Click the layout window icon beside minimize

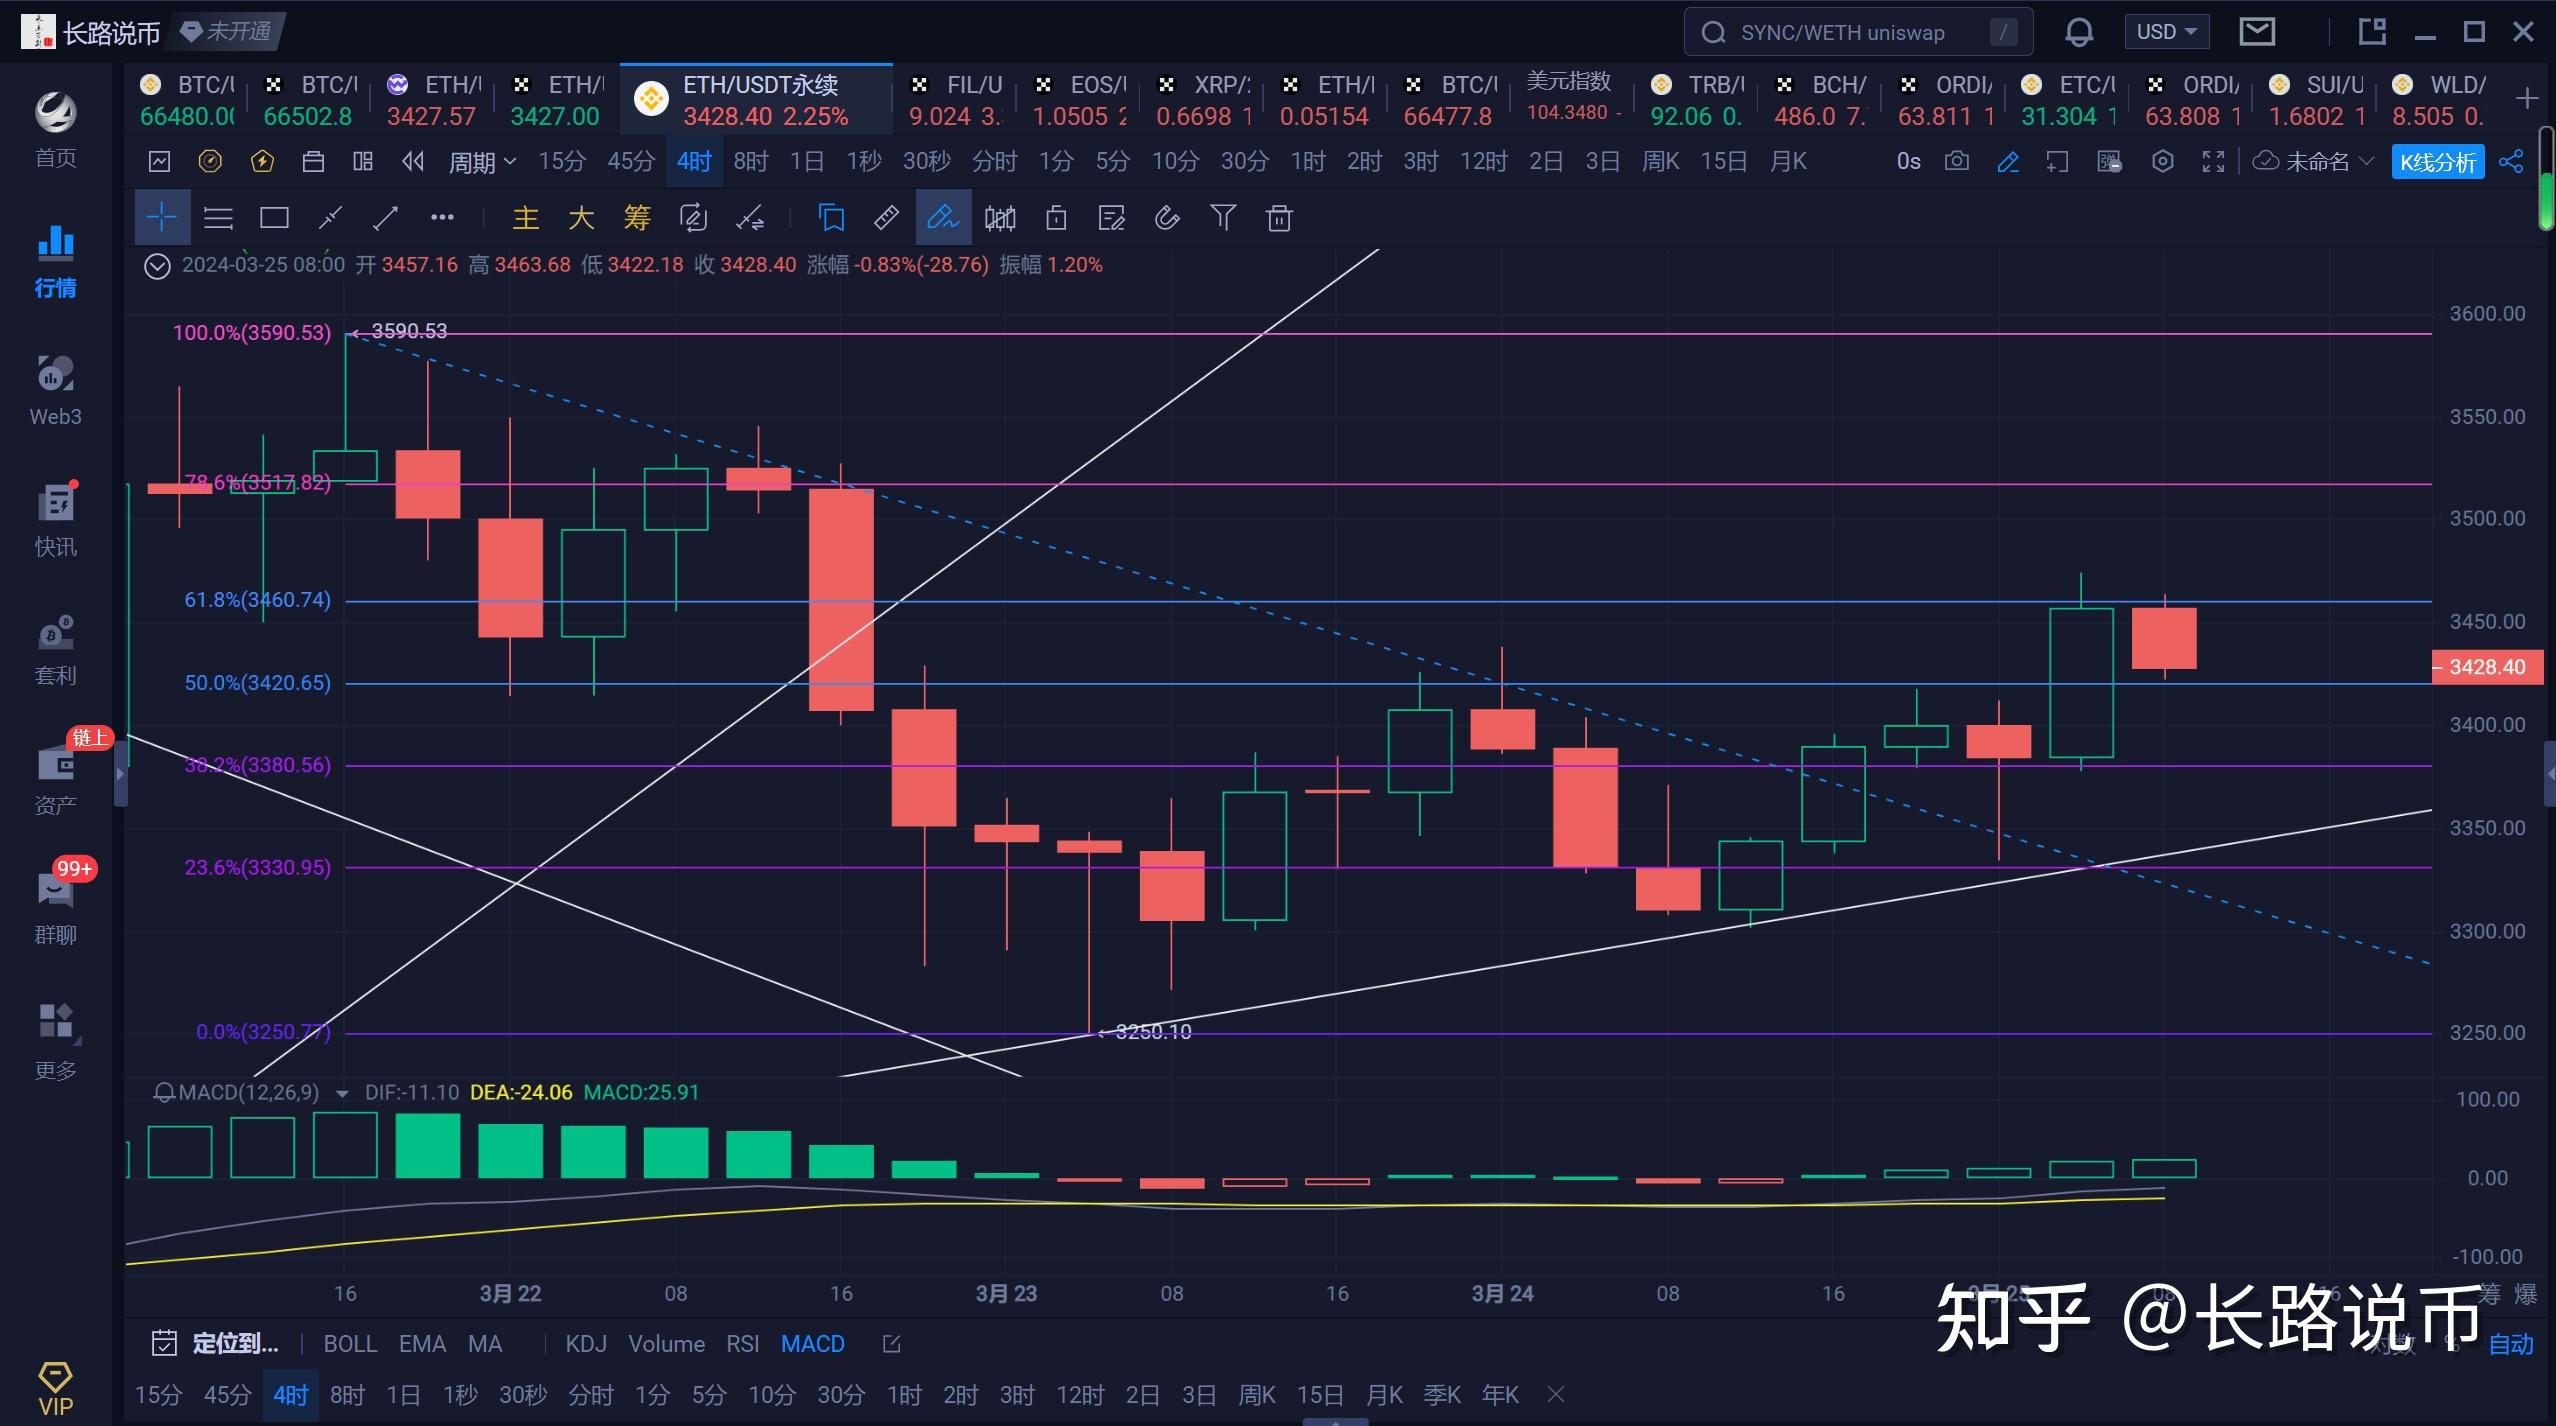[x=2371, y=32]
